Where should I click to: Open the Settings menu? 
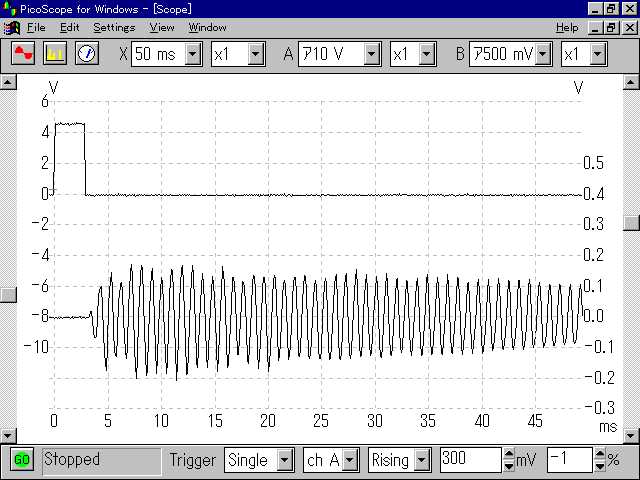114,28
